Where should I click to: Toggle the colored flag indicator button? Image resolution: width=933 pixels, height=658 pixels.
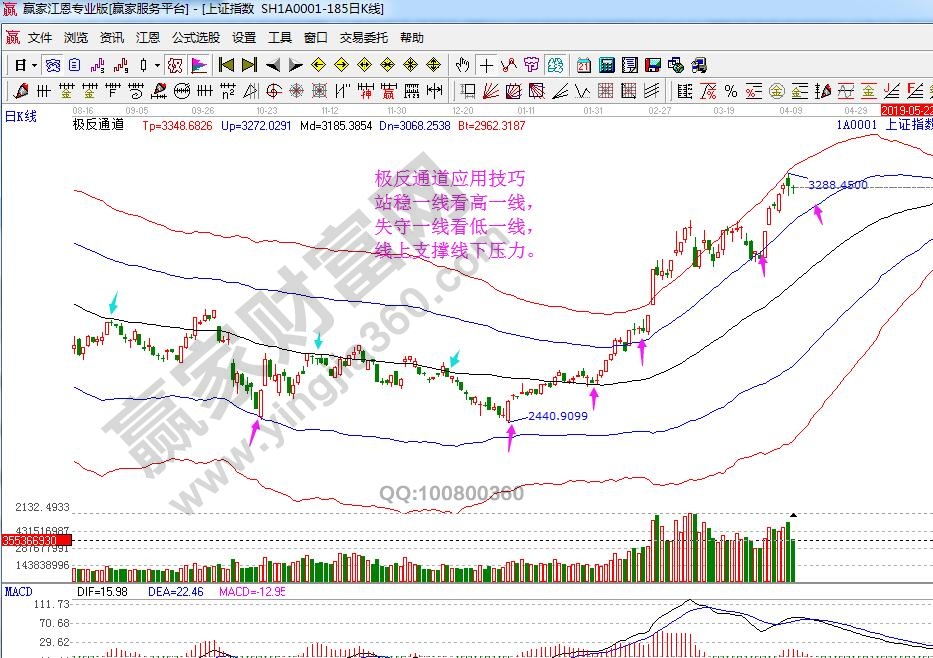[199, 65]
